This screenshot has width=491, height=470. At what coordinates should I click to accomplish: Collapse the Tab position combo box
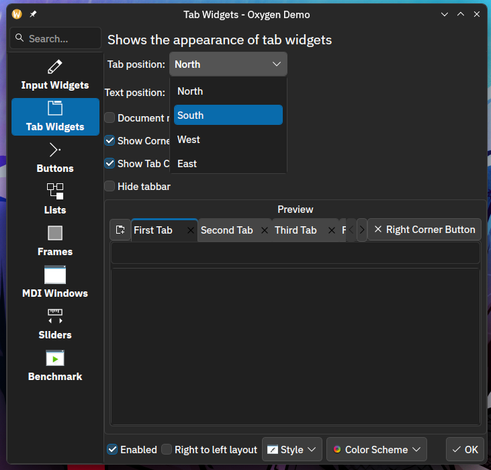[x=228, y=64]
